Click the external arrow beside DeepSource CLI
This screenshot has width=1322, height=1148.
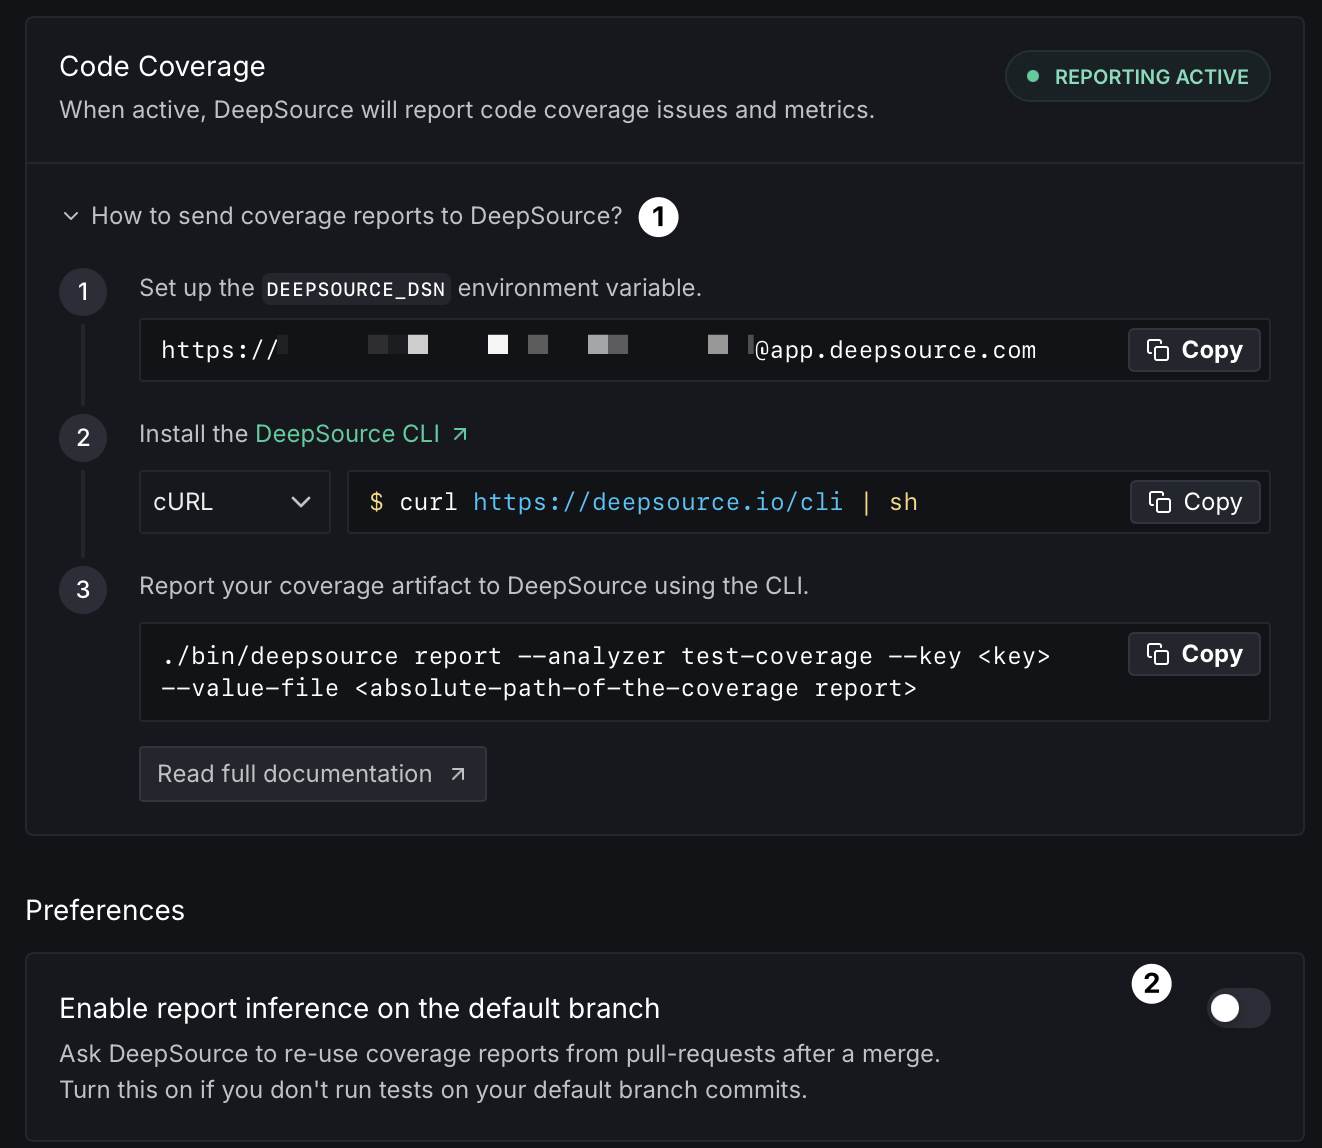click(460, 434)
